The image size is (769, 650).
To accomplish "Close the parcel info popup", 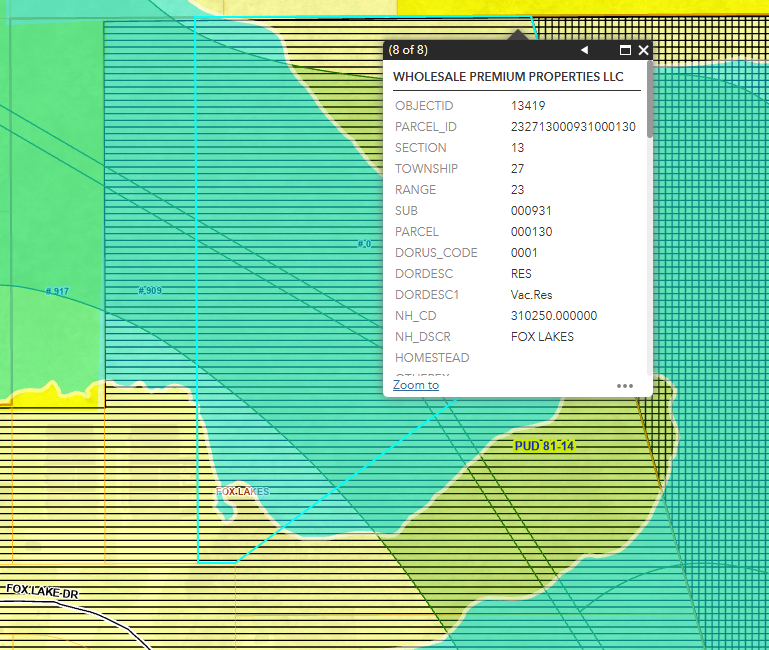I will click(644, 50).
